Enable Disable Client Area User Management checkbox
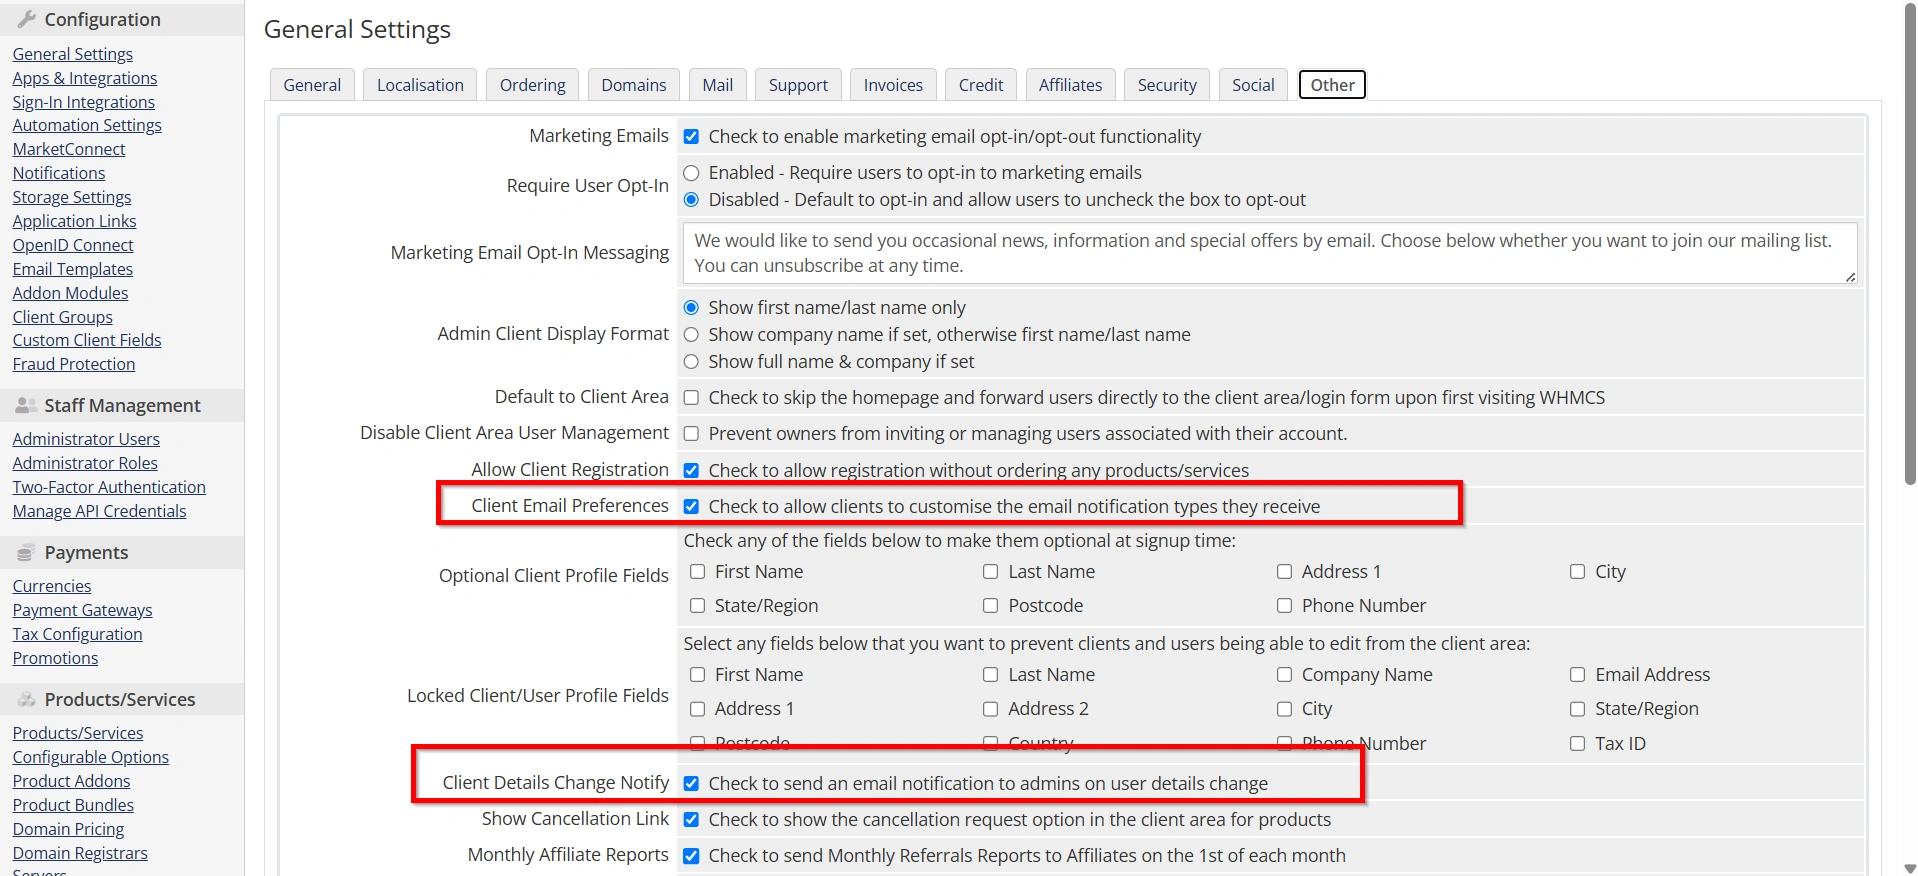 [691, 434]
